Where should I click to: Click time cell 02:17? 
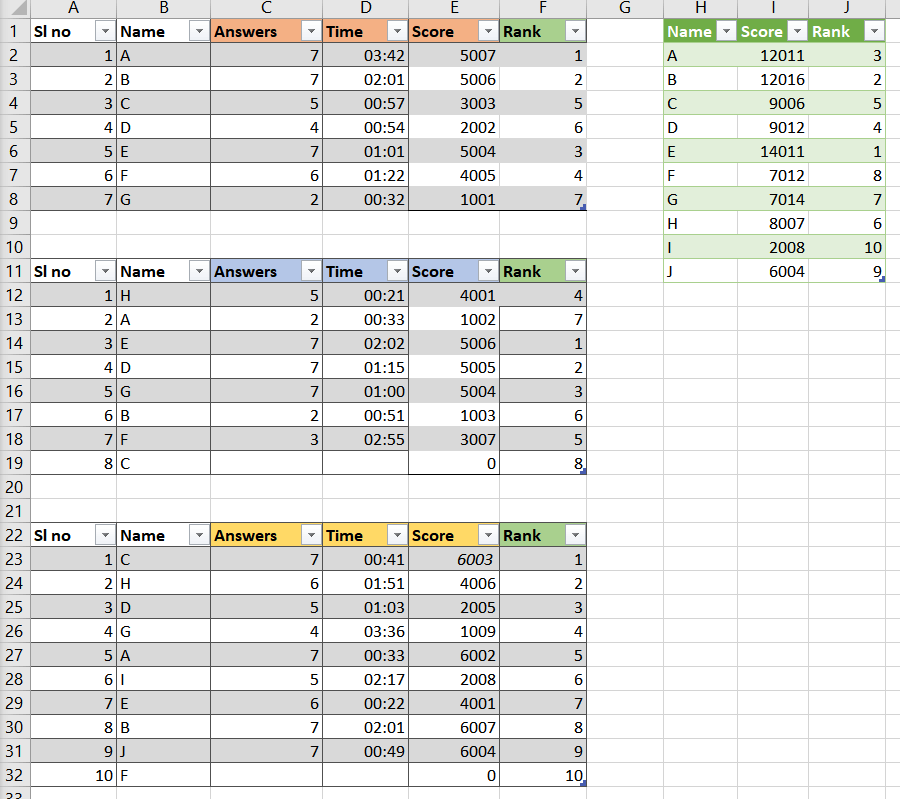pyautogui.click(x=366, y=679)
